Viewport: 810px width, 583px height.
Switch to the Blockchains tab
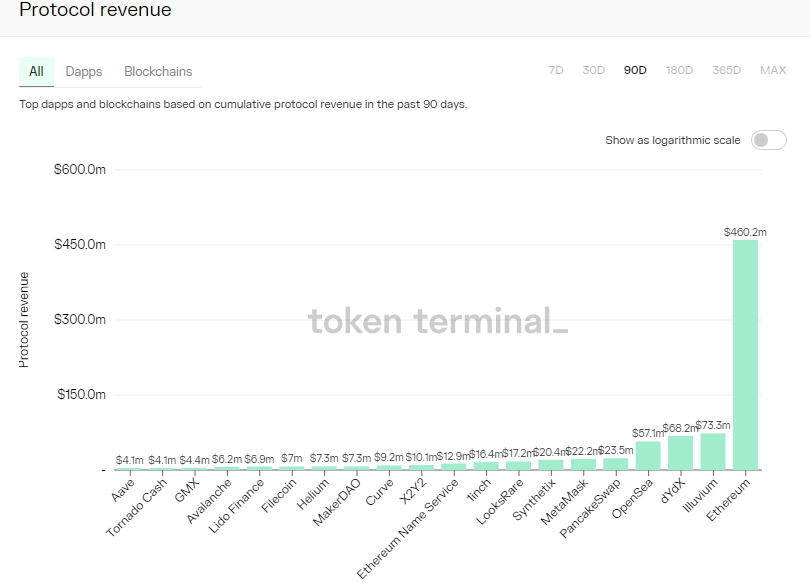158,71
